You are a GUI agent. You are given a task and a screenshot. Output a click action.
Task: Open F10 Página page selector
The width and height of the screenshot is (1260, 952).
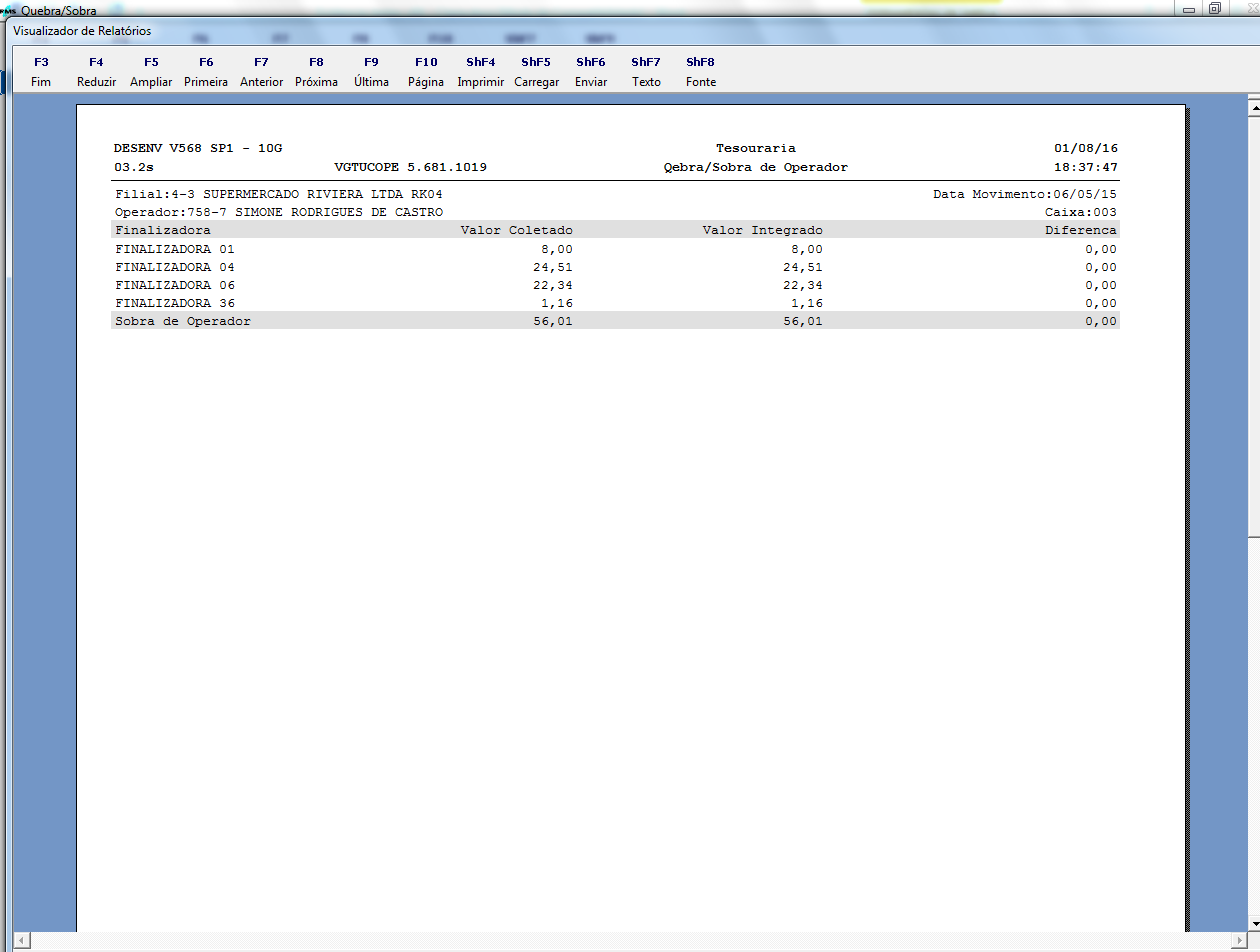(426, 72)
